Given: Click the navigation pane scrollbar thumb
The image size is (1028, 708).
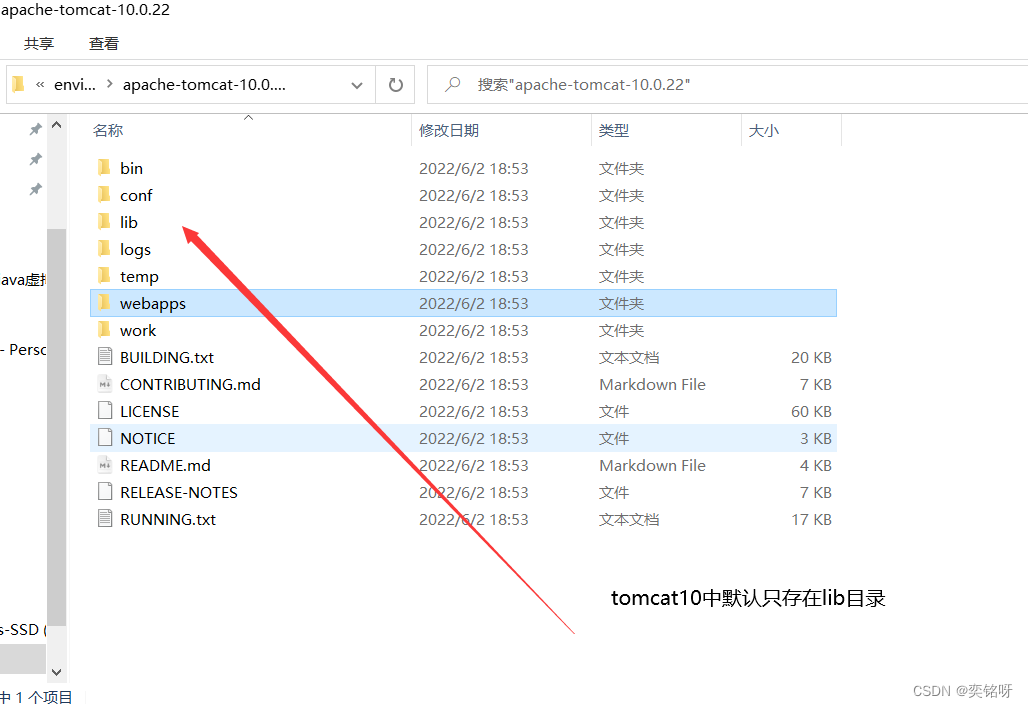Looking at the screenshot, I should pos(56,427).
